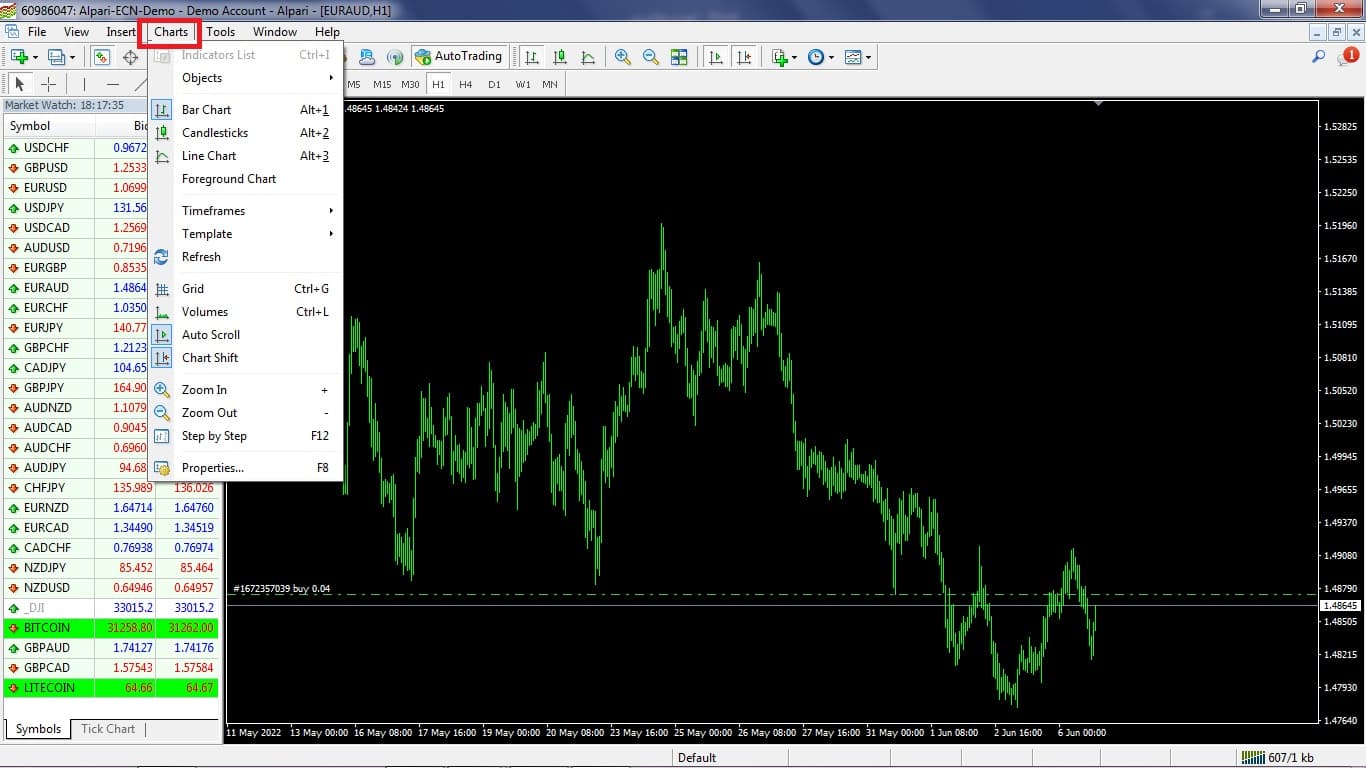The image size is (1366, 768).
Task: Open the Periods dropdown arrow
Action: click(x=831, y=57)
